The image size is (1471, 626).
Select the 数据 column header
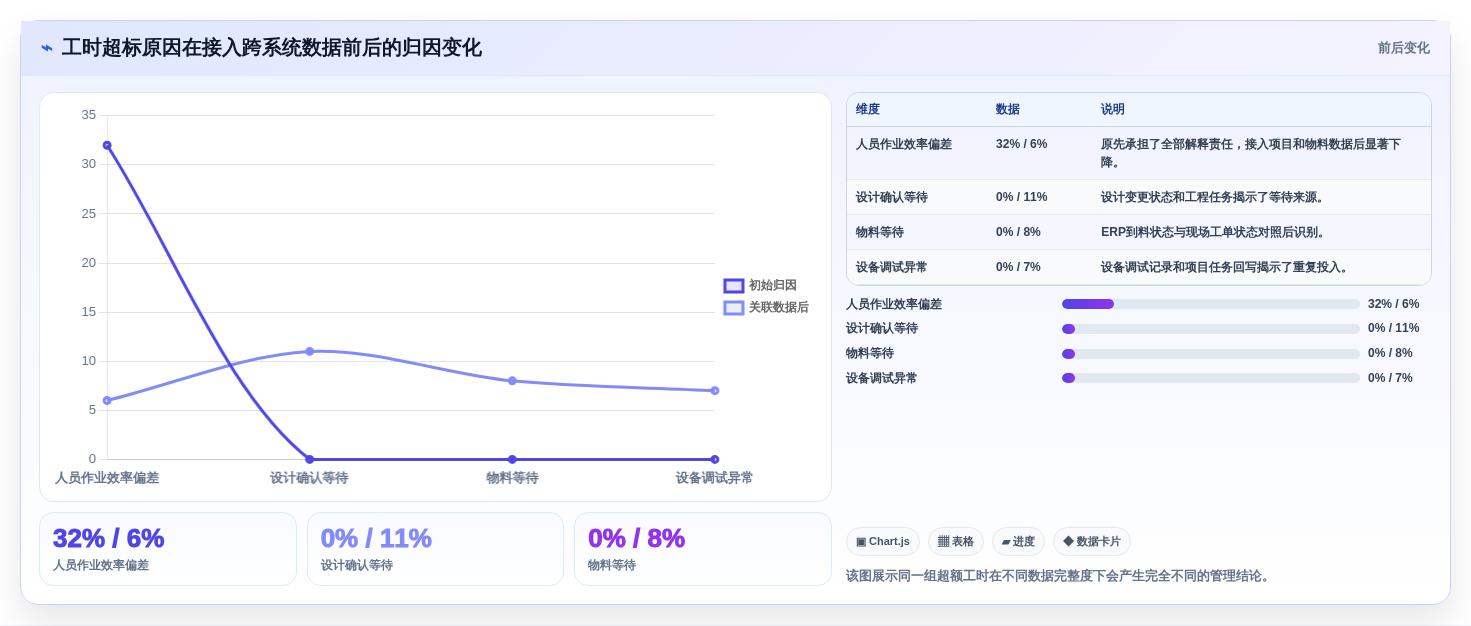tap(1008, 110)
